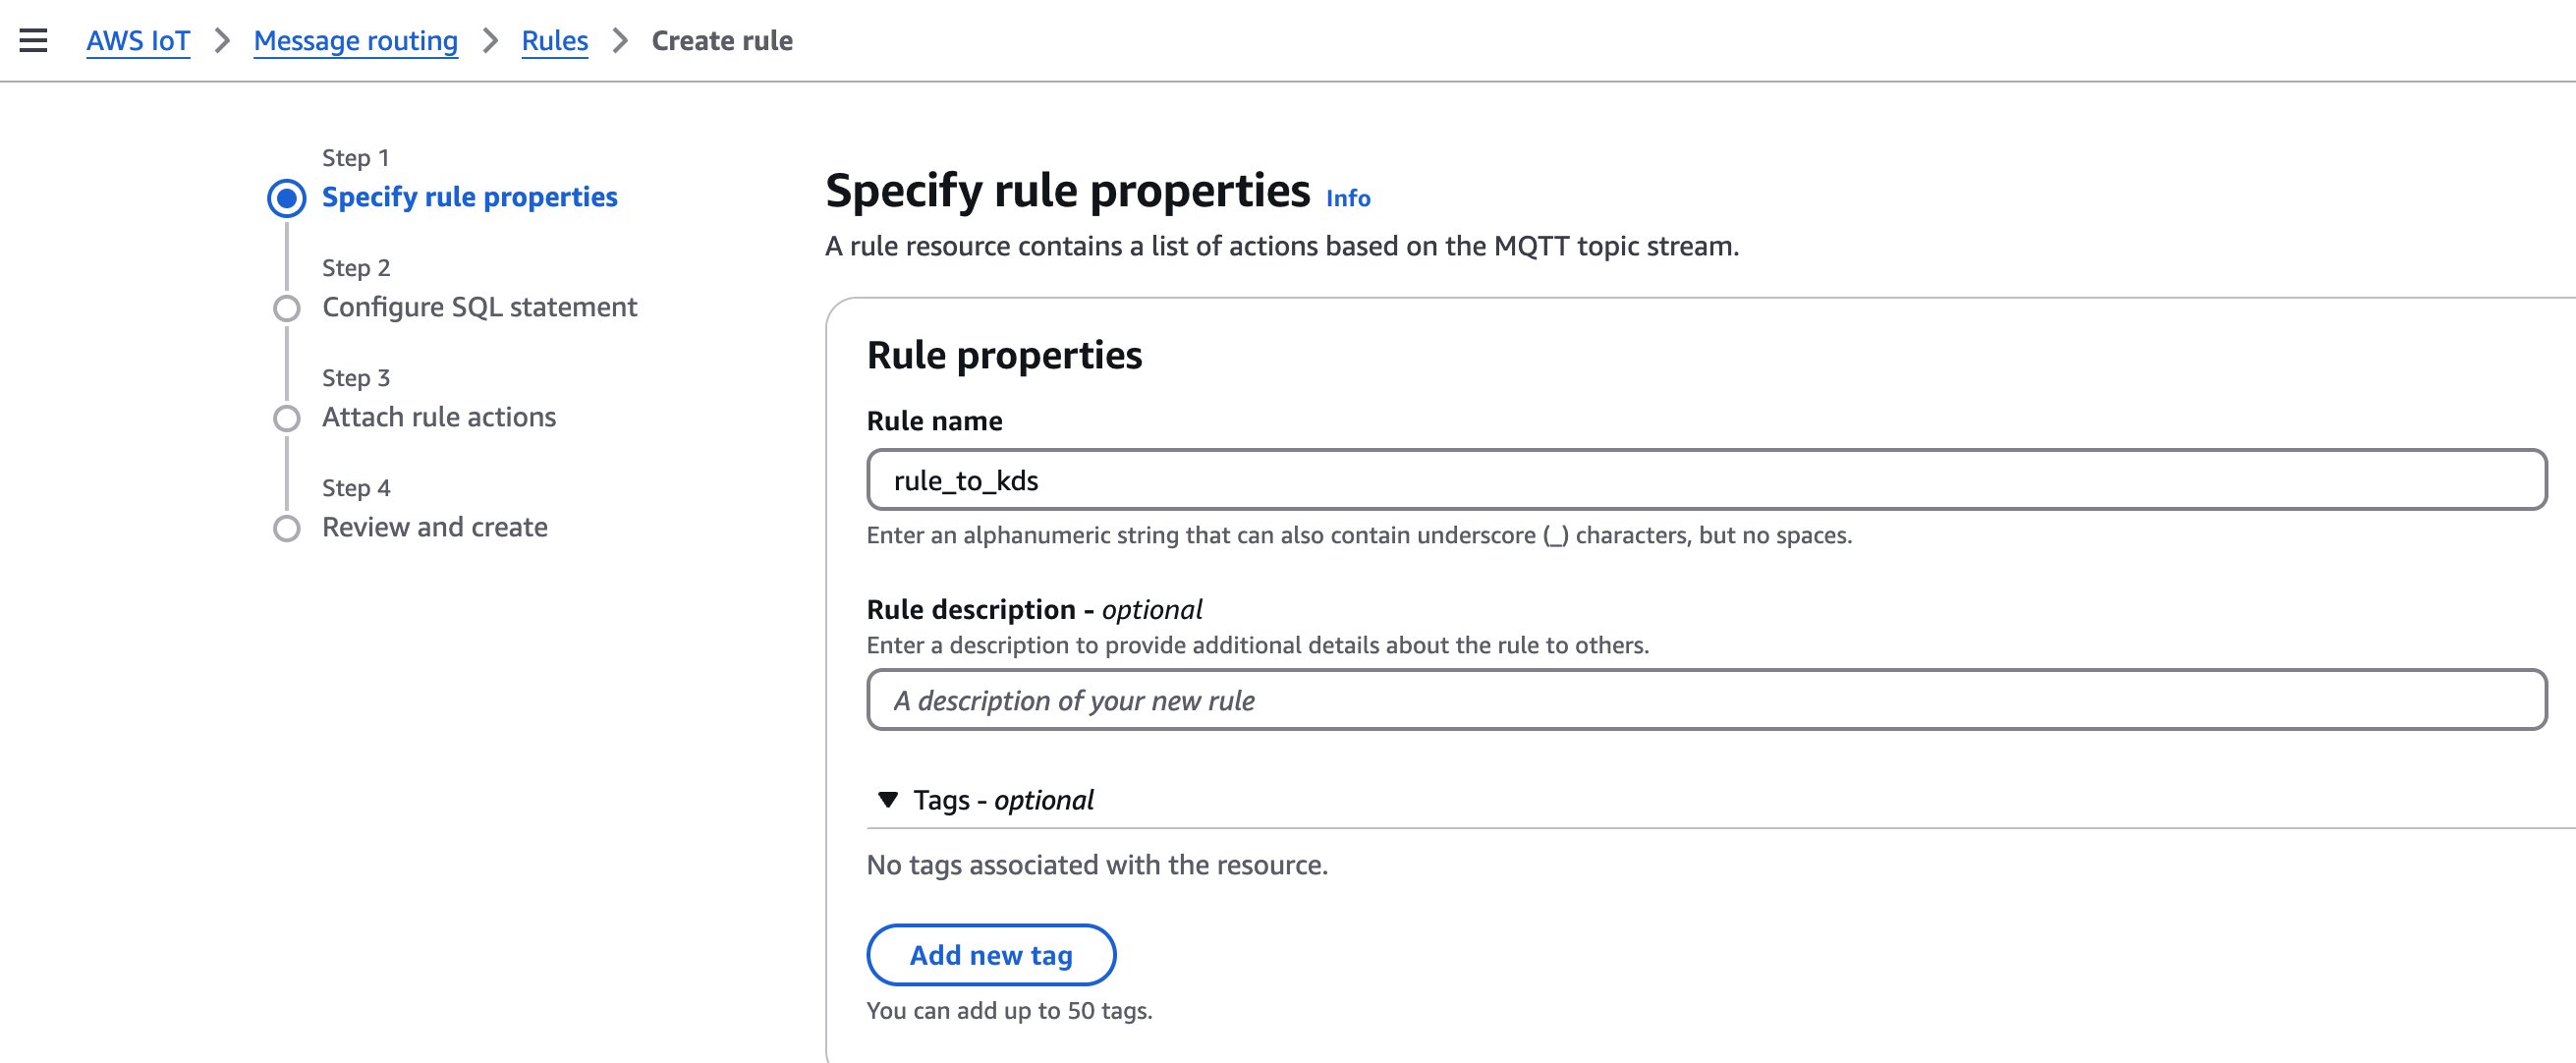This screenshot has height=1063, width=2576.
Task: Open Review and create step
Action: [434, 527]
